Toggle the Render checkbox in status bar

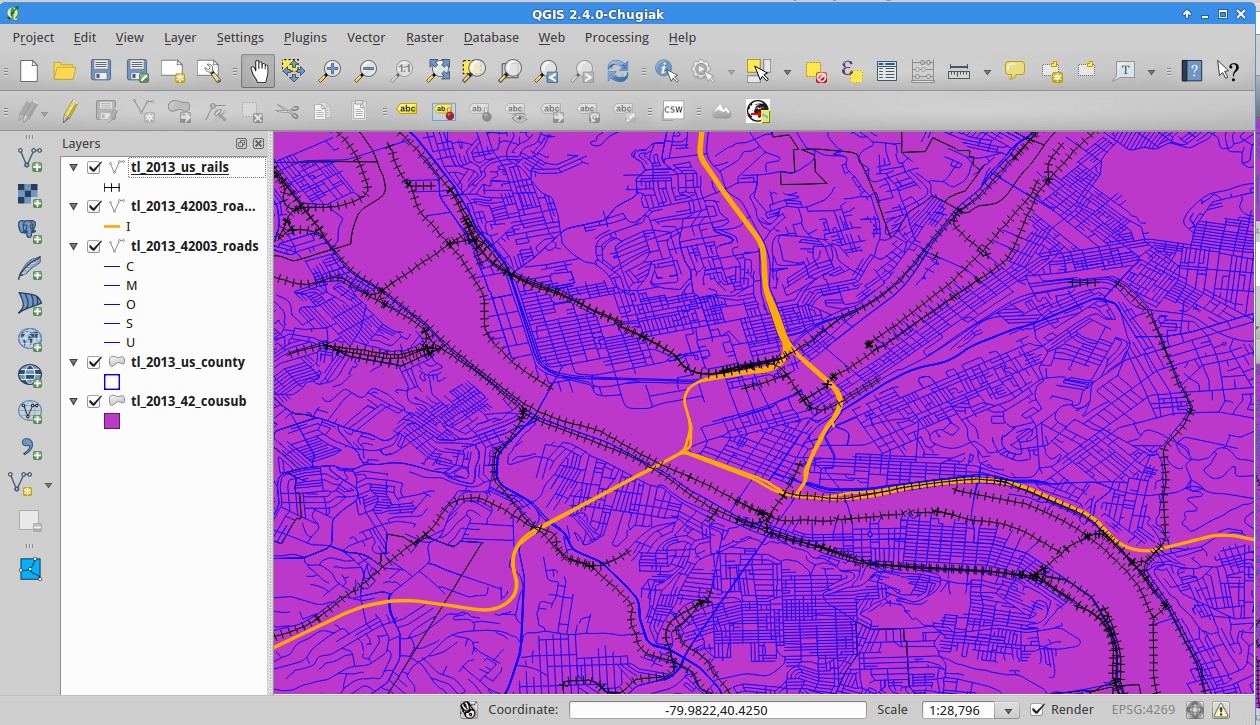point(1038,710)
